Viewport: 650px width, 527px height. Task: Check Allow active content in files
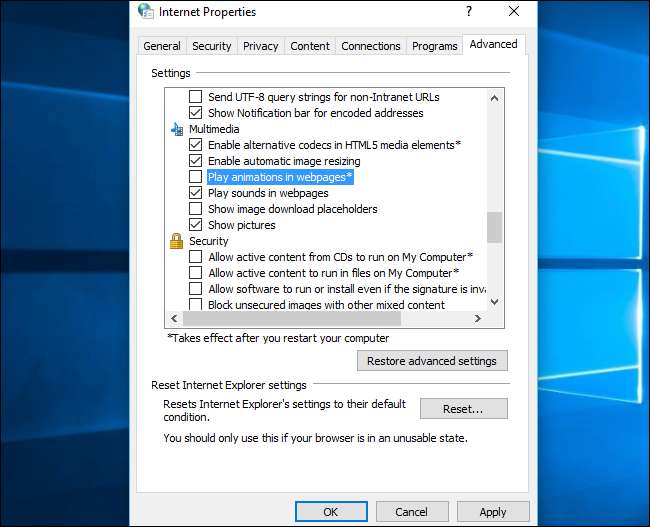[195, 273]
